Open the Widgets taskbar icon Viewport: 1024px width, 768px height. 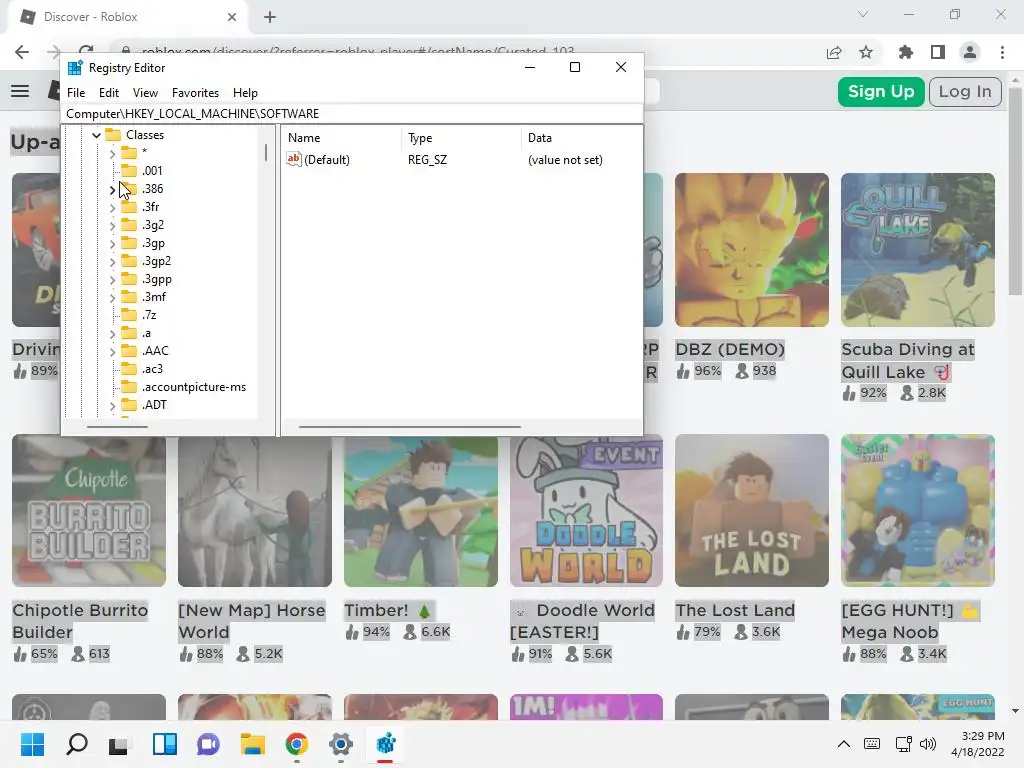tap(165, 744)
